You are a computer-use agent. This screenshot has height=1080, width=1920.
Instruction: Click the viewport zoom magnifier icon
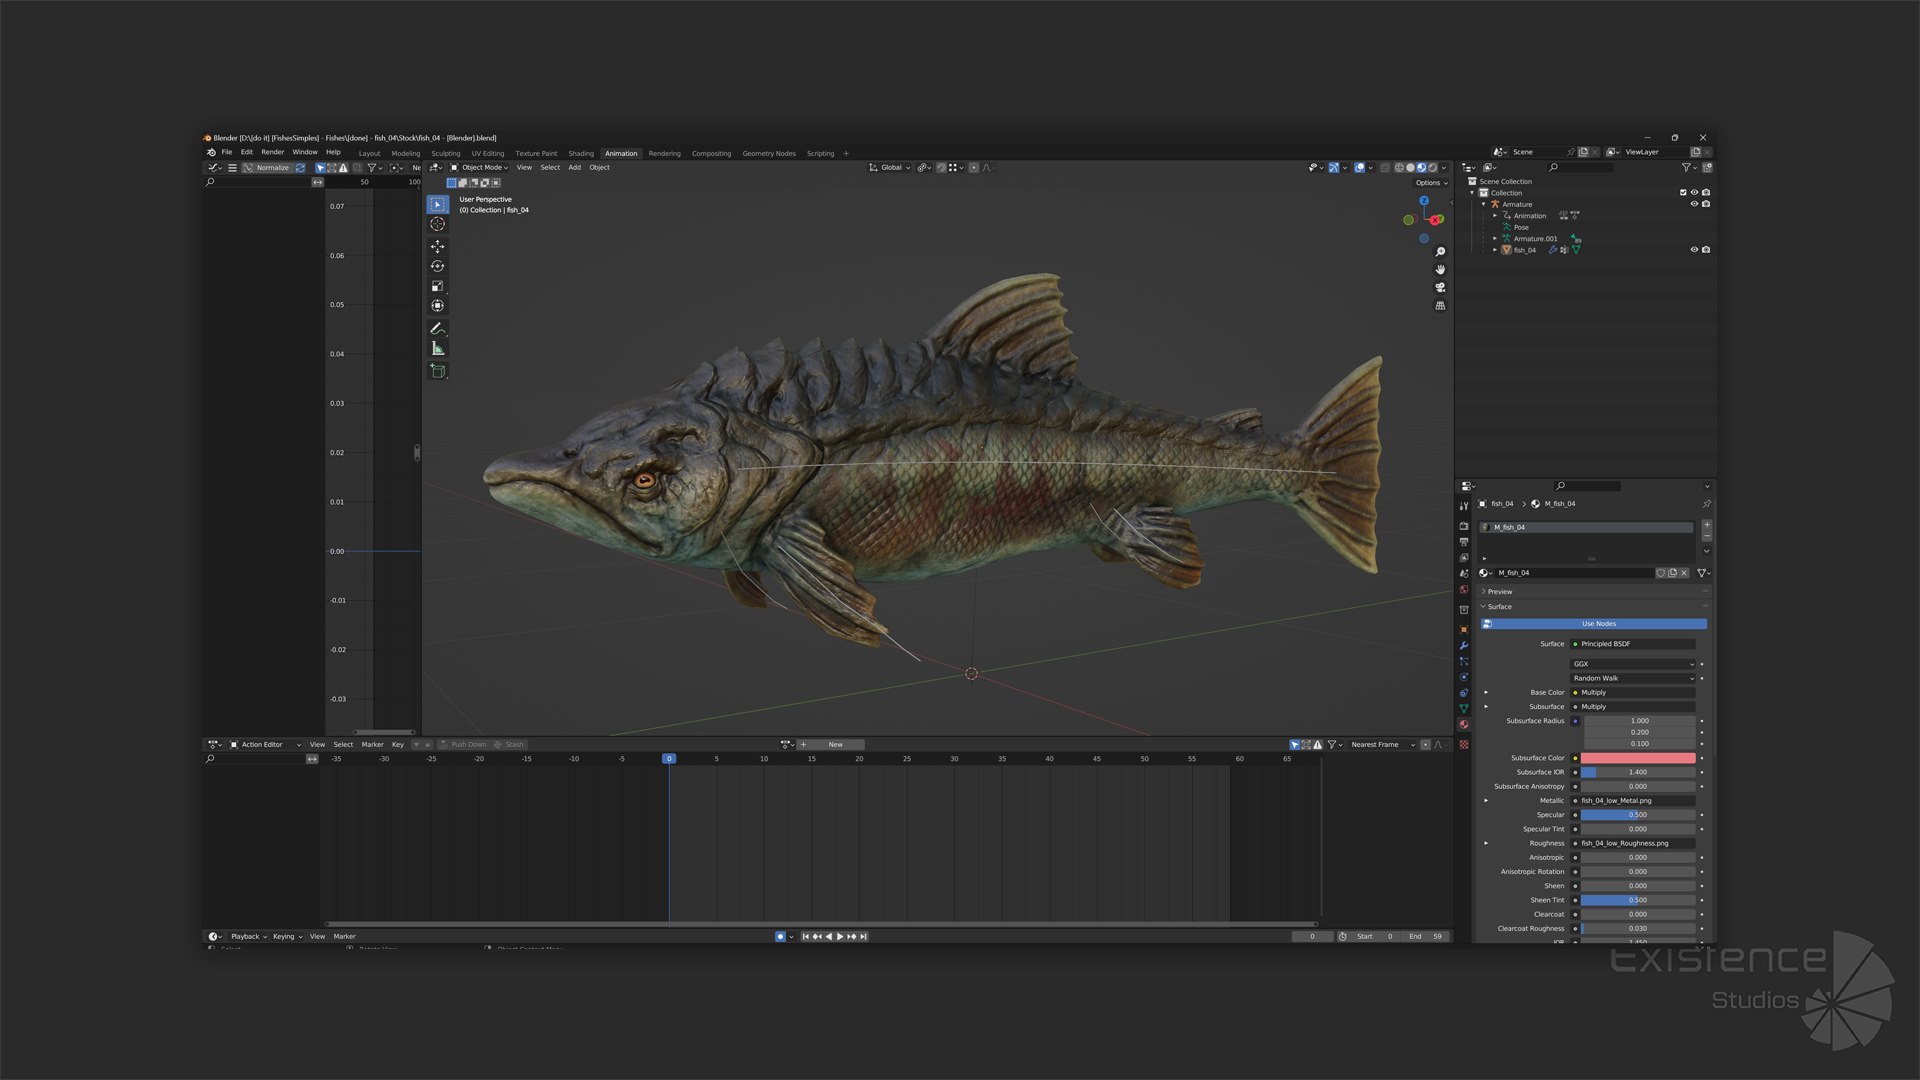pos(1440,252)
